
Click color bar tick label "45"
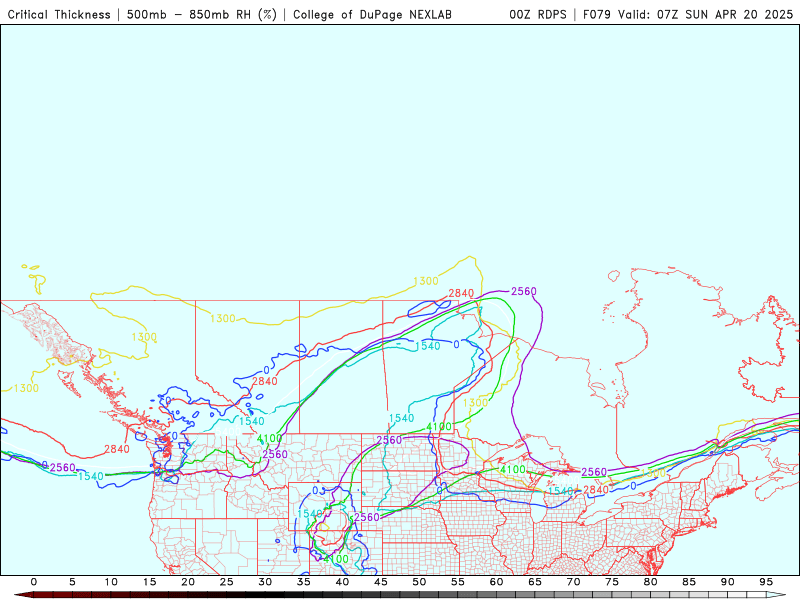point(381,582)
